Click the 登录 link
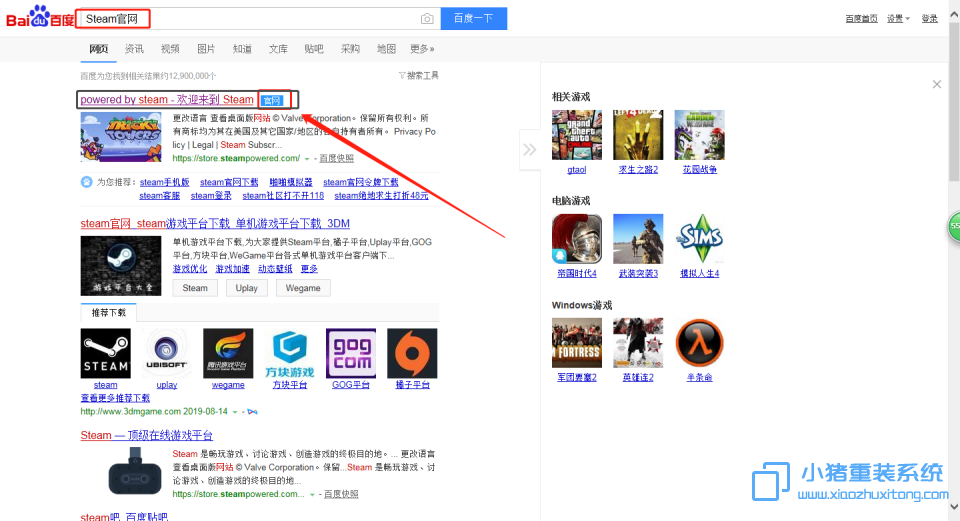 [x=929, y=18]
